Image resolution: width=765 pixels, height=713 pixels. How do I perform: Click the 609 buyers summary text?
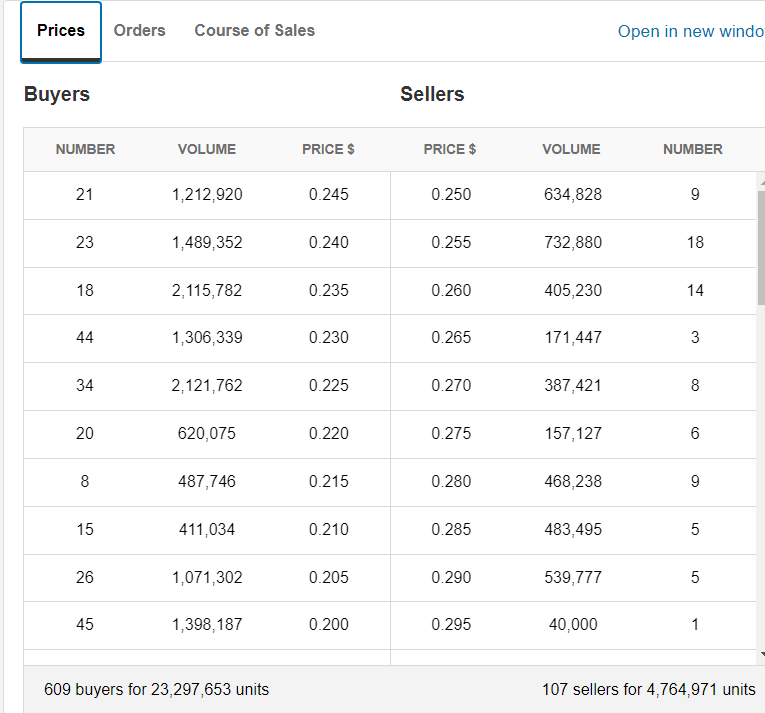point(157,690)
